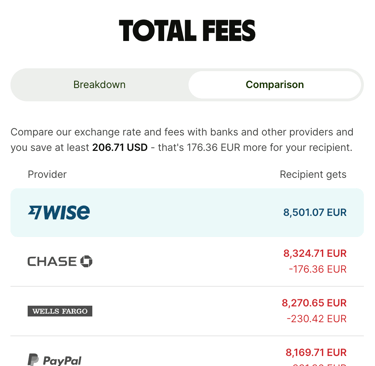This screenshot has height=366, width=375.
Task: Click the 8,501.07 EUR Wise amount
Action: point(315,212)
